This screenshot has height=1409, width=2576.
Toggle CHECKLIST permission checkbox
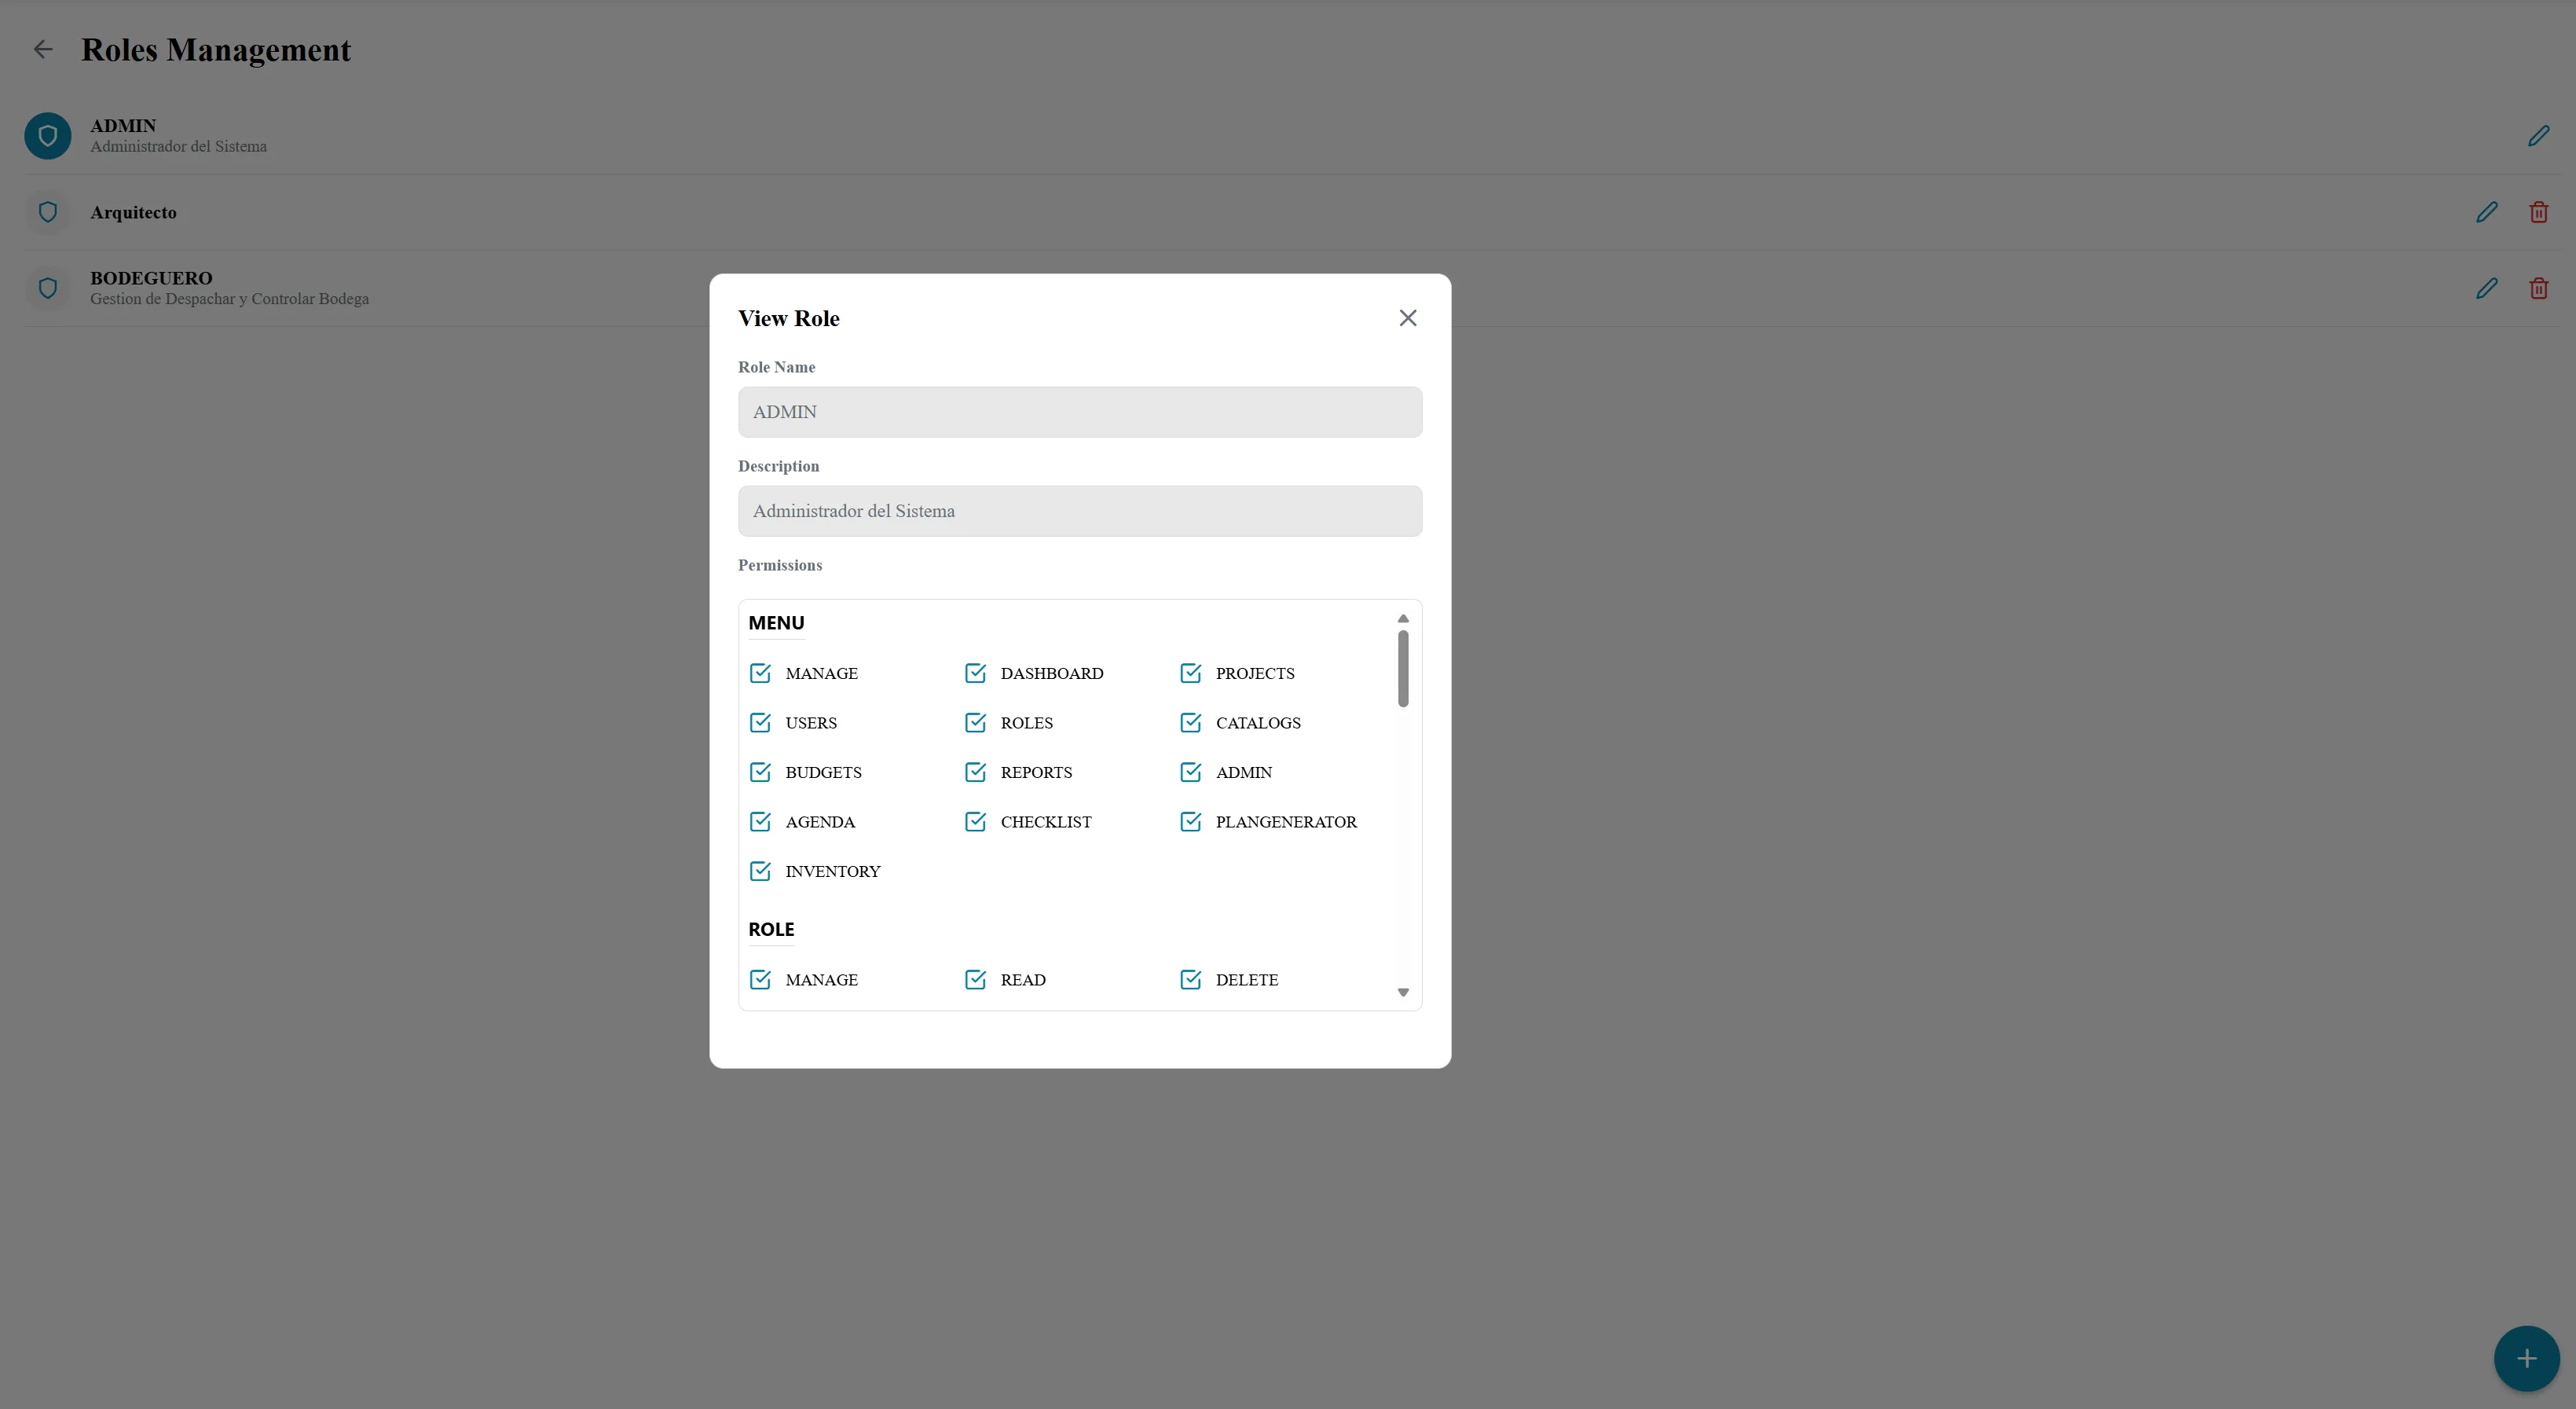tap(975, 821)
